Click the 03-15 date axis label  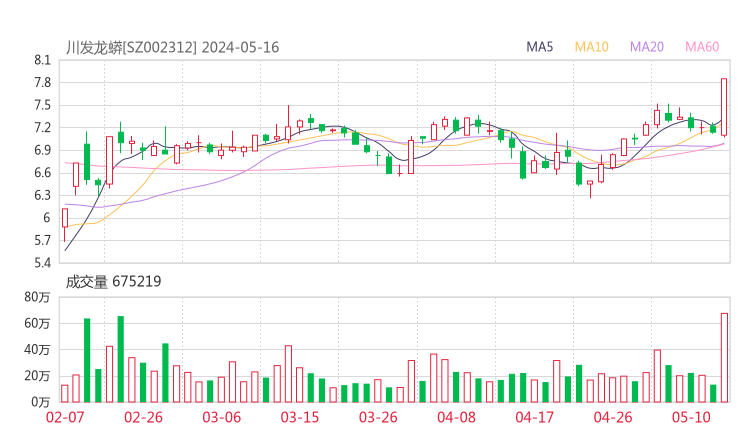[300, 417]
